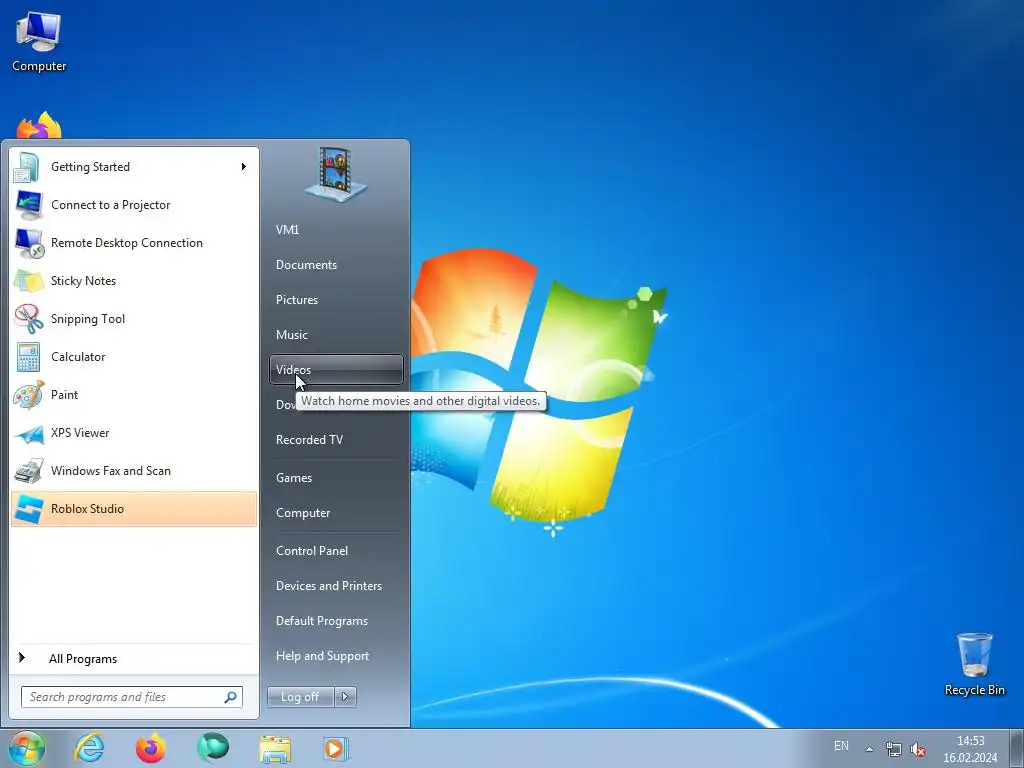Click the Start orb button
This screenshot has height=768, width=1024.
coord(27,748)
